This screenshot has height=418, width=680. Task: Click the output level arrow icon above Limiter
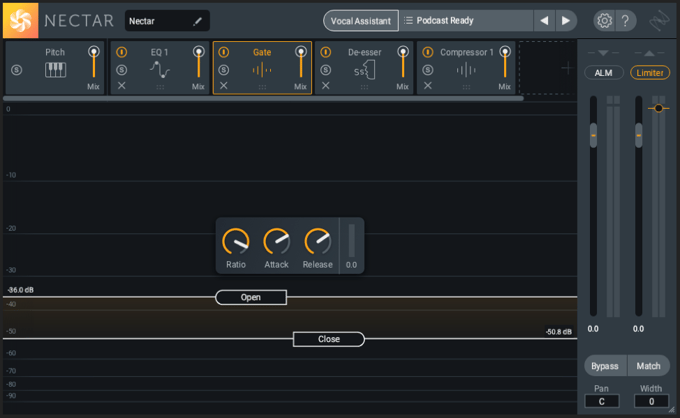pos(649,53)
